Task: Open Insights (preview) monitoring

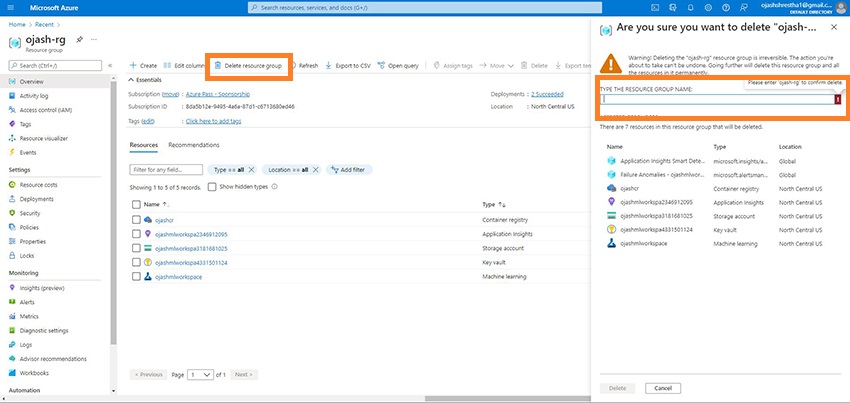Action: click(42, 288)
